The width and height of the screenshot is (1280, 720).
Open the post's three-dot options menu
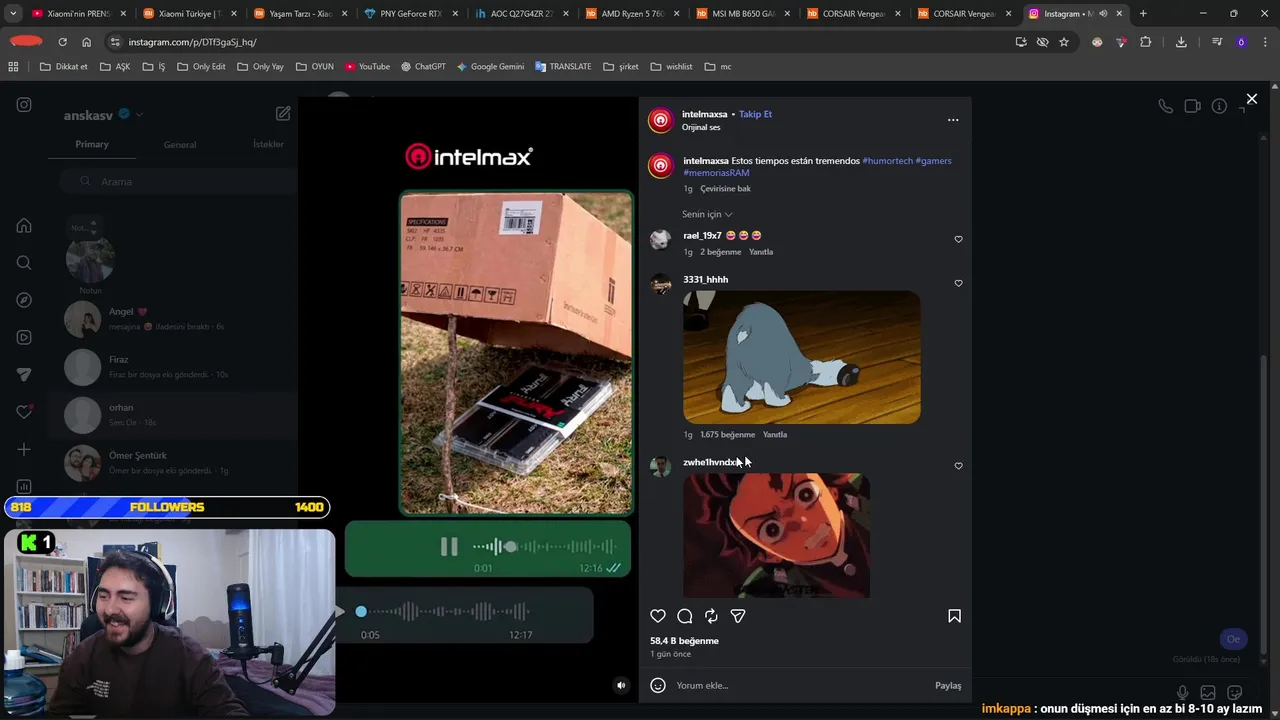953,120
